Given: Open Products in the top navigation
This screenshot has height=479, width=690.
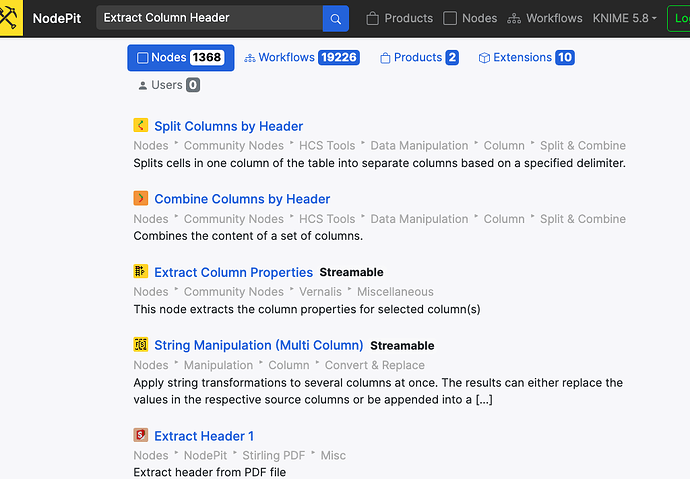Looking at the screenshot, I should click(x=399, y=18).
